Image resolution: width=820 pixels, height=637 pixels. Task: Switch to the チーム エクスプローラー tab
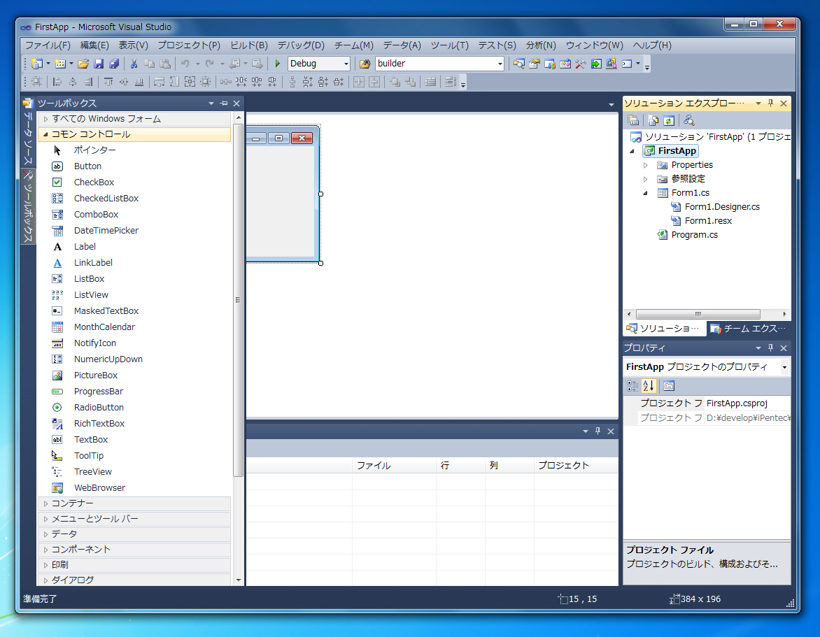coord(750,328)
